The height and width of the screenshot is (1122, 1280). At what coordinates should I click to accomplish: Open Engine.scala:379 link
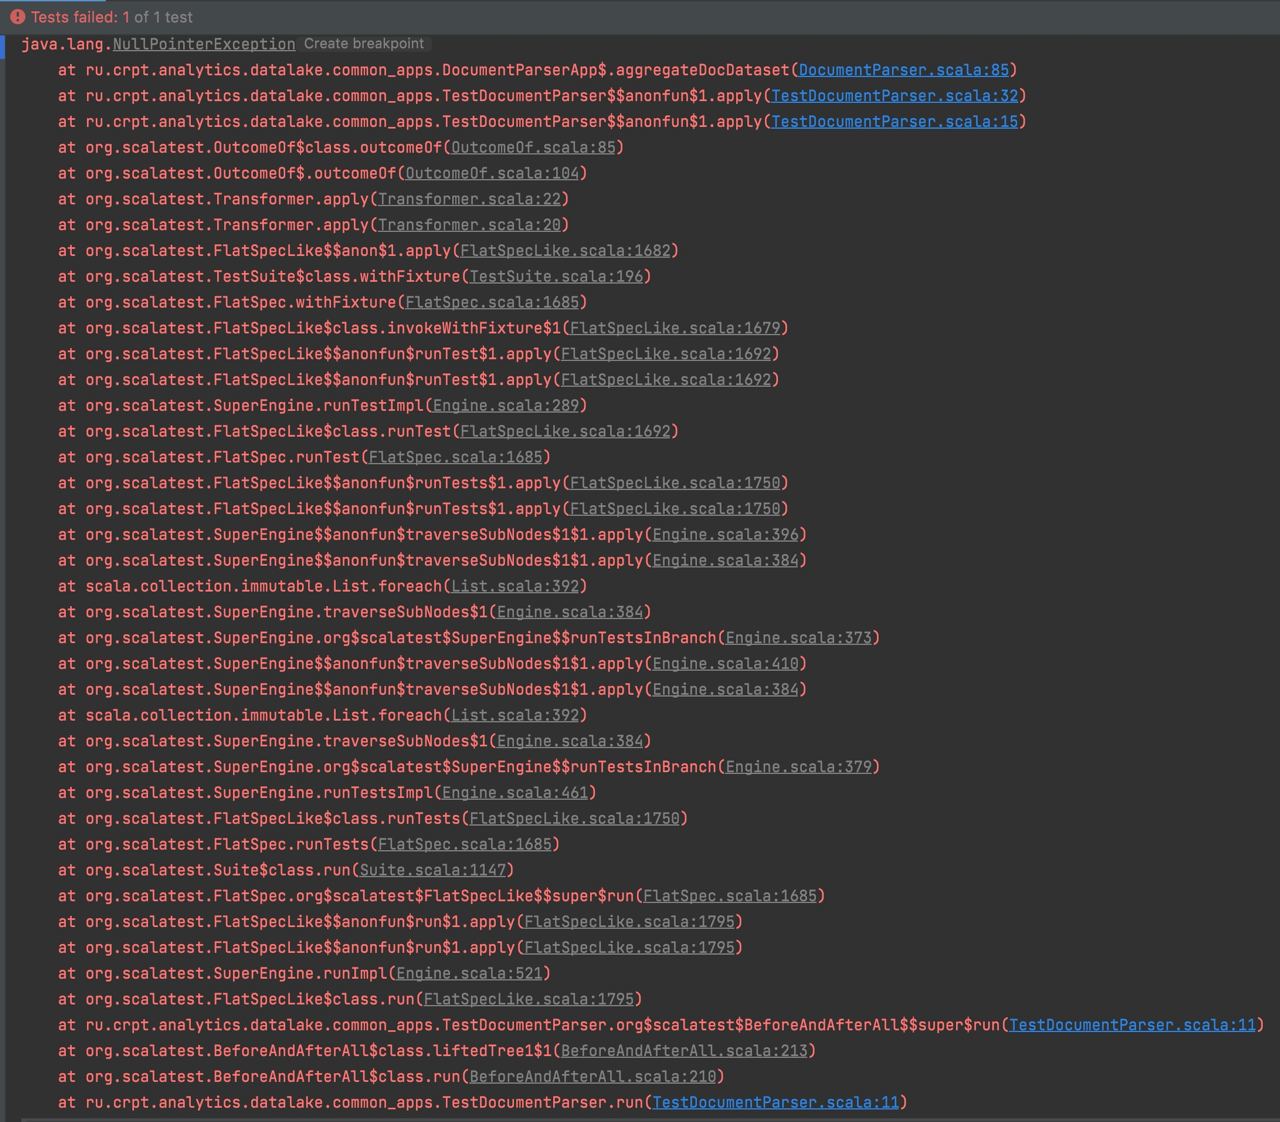pyautogui.click(x=799, y=767)
